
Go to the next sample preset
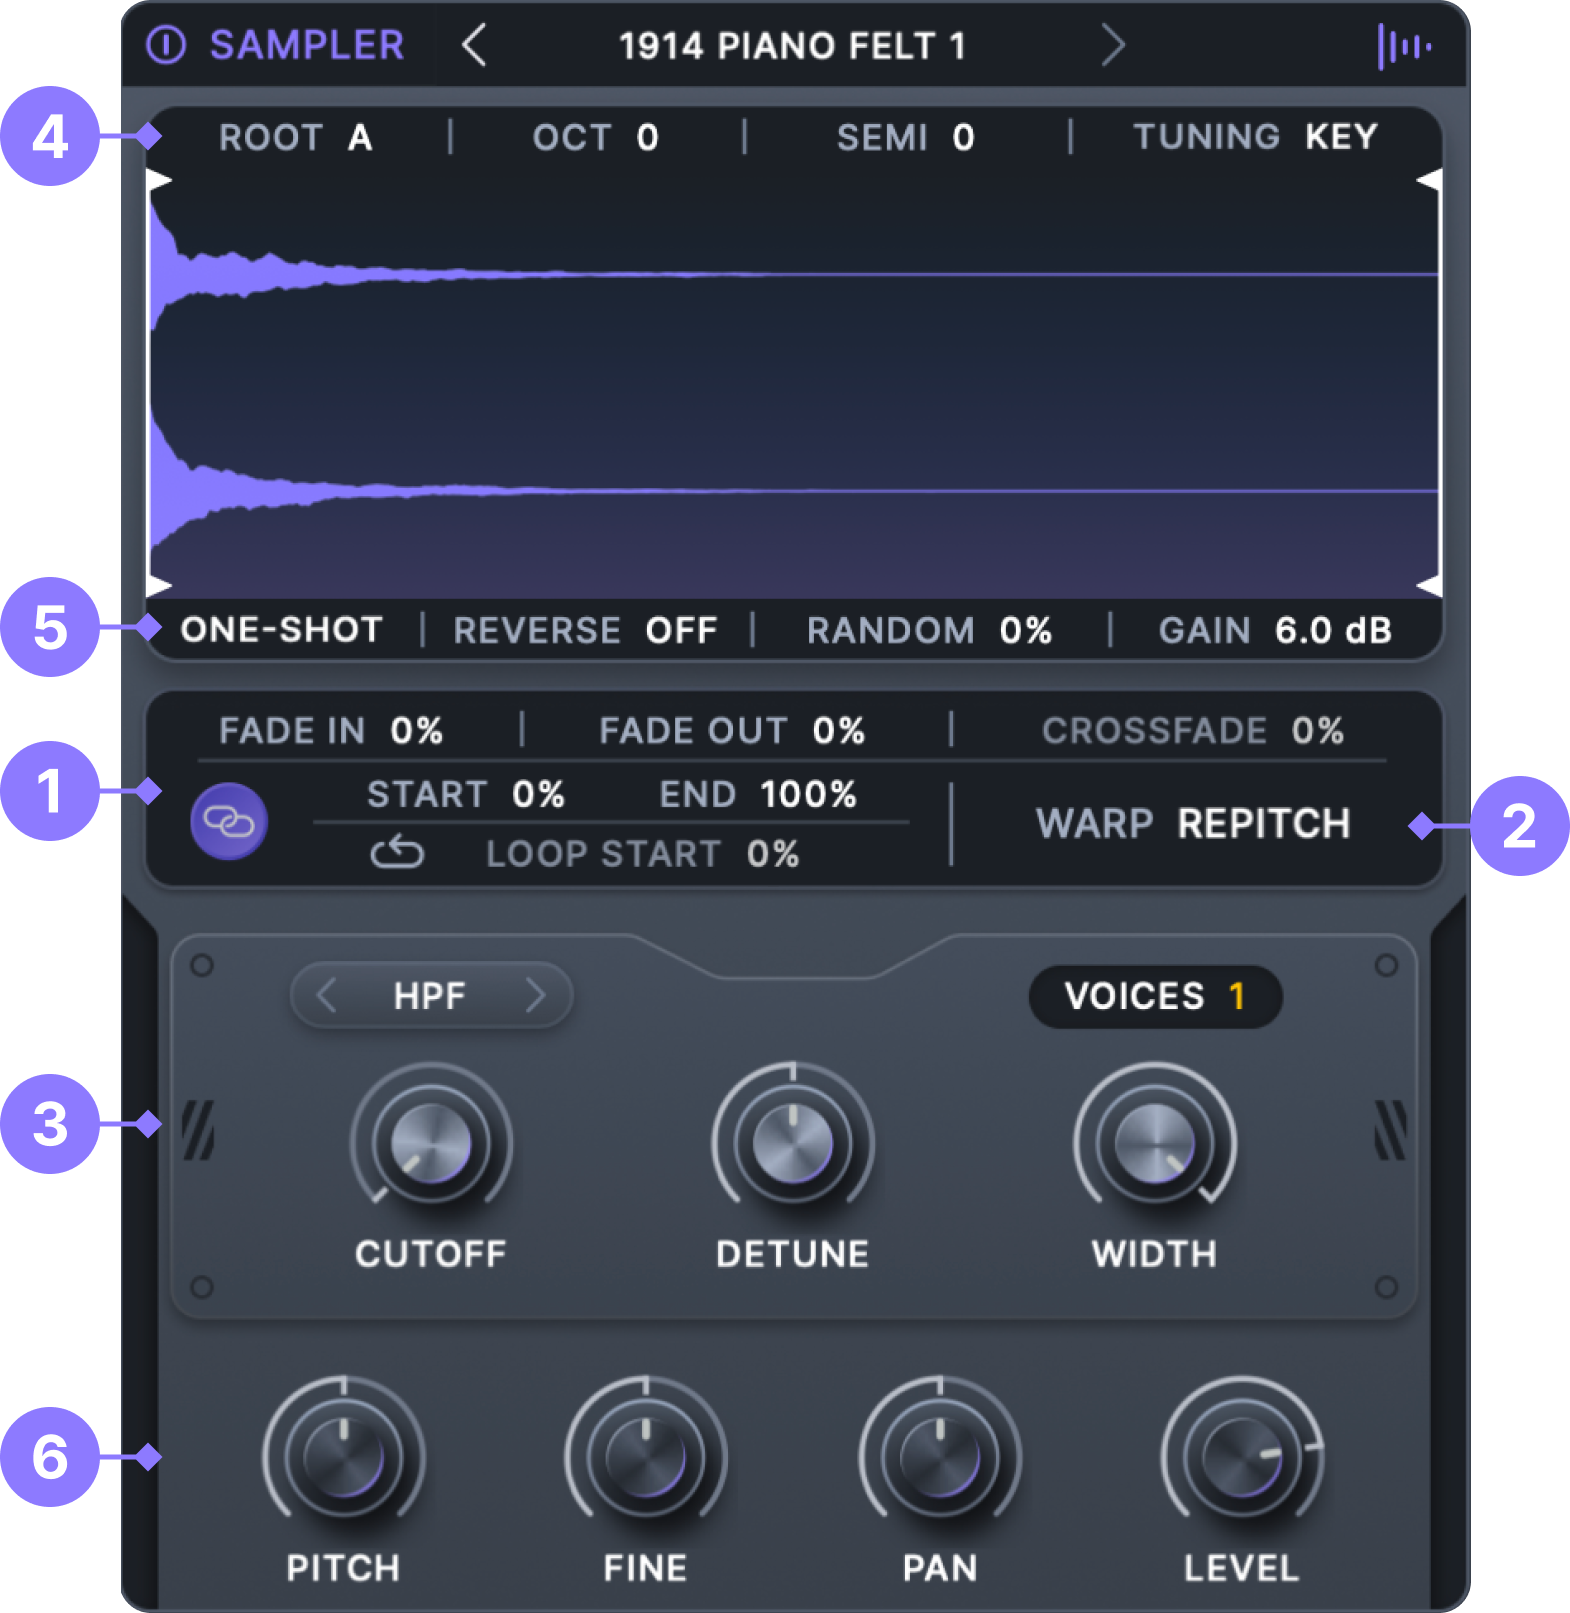pos(1112,45)
